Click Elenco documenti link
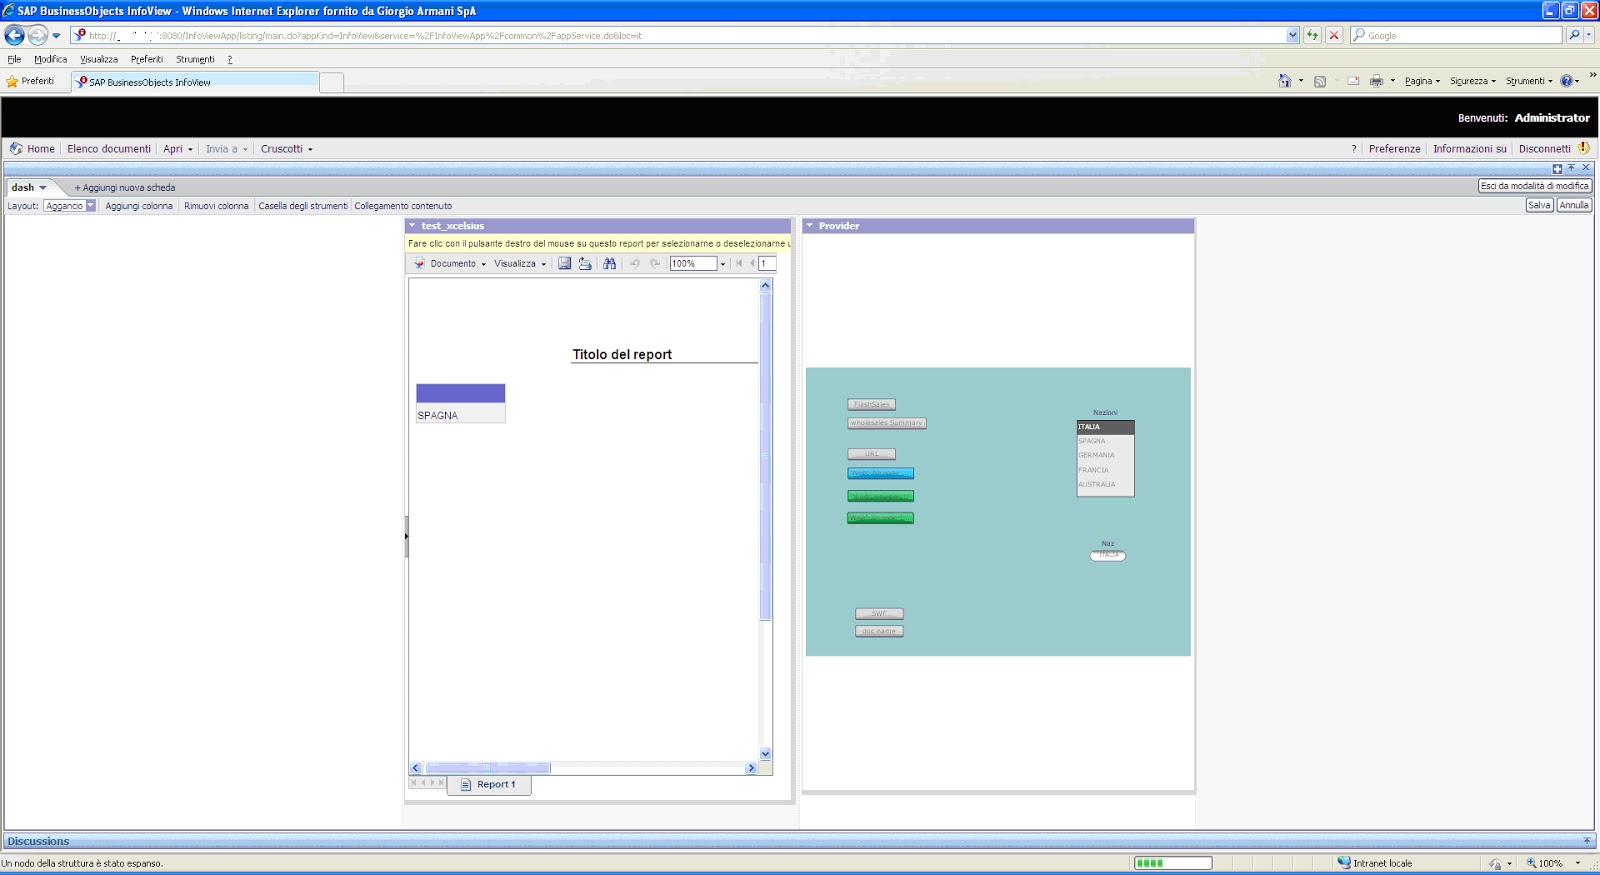The width and height of the screenshot is (1600, 875). [x=109, y=149]
